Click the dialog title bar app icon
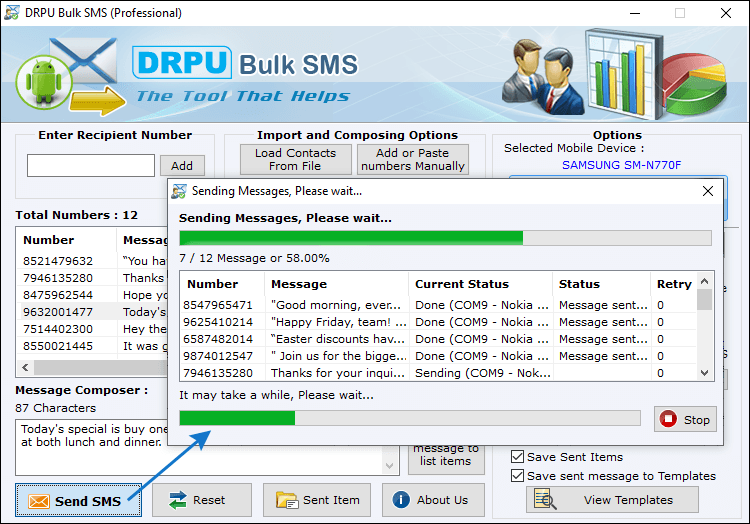The image size is (750, 524). (x=179, y=191)
